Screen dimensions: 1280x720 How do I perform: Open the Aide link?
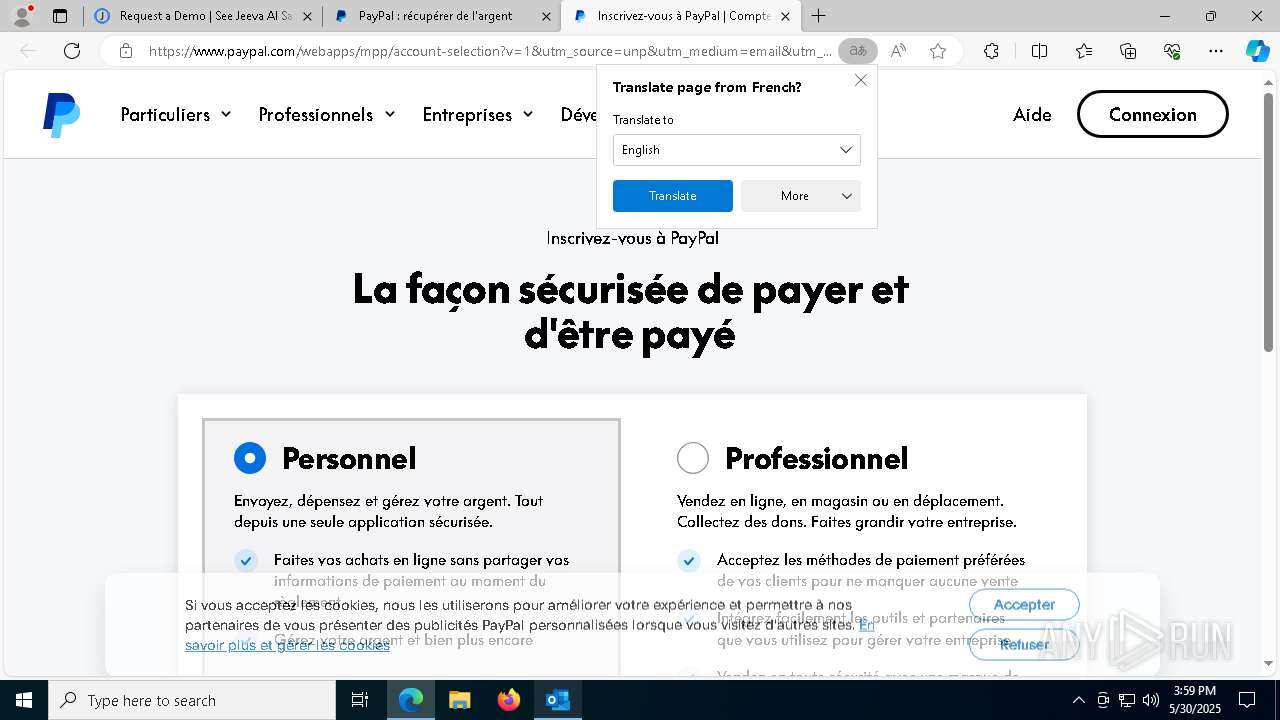[x=1032, y=114]
